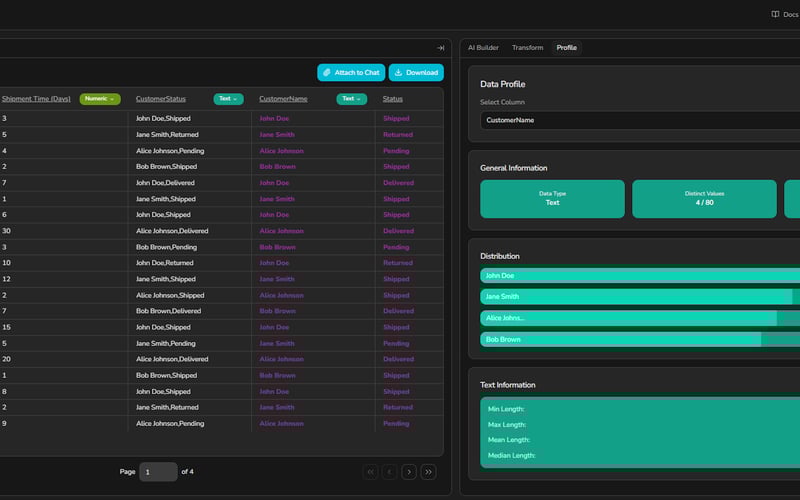Jump to the last page of results
Viewport: 800px width, 500px height.
click(x=428, y=472)
